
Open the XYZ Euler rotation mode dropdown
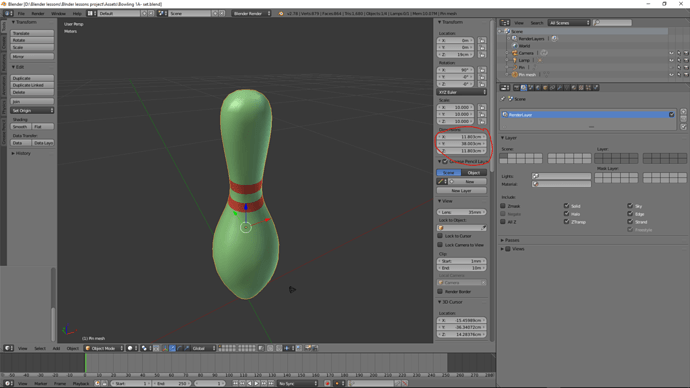pyautogui.click(x=462, y=92)
